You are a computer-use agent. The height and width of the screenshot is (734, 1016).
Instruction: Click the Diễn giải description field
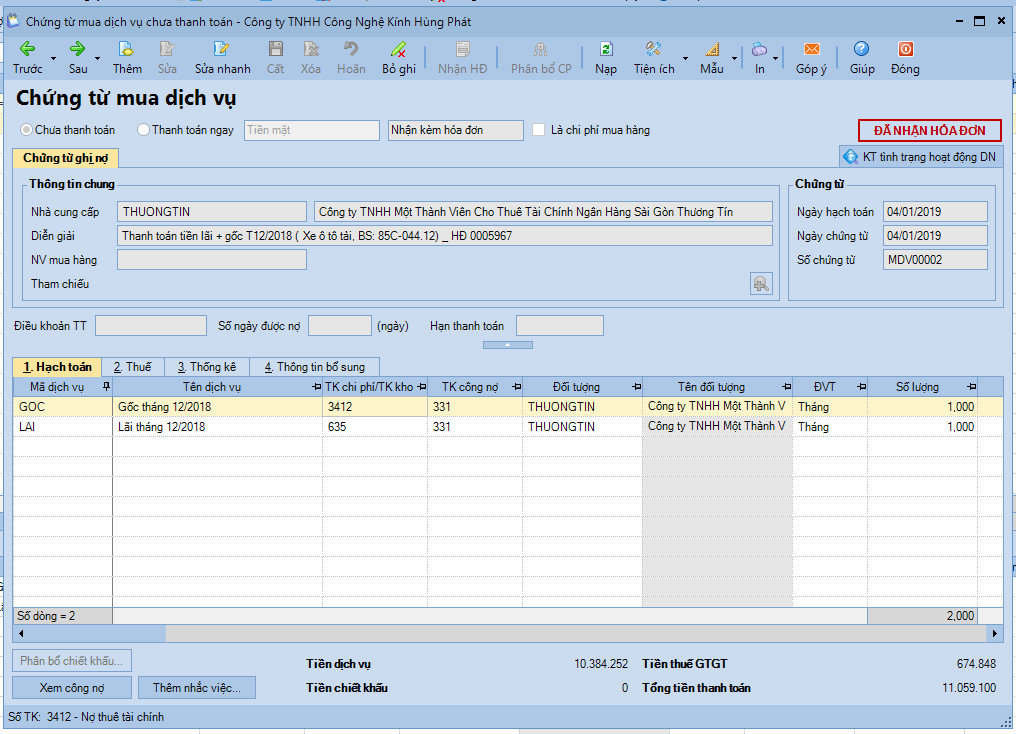pos(444,236)
